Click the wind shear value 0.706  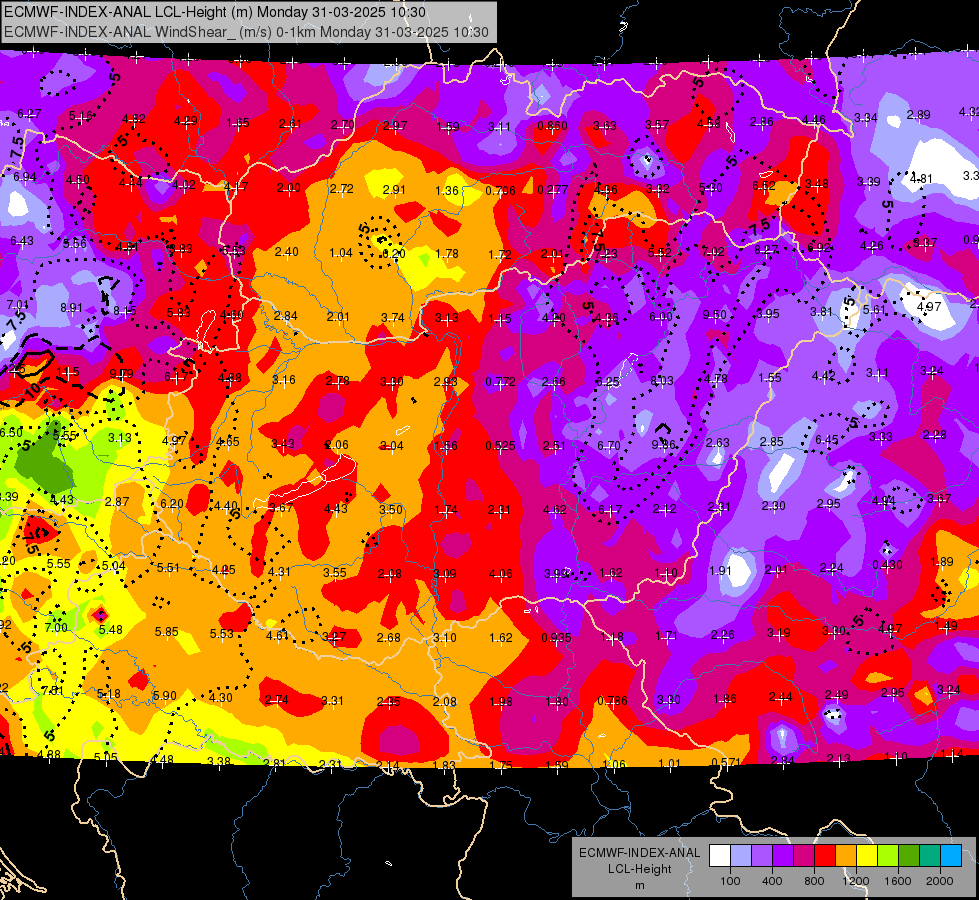(500, 190)
